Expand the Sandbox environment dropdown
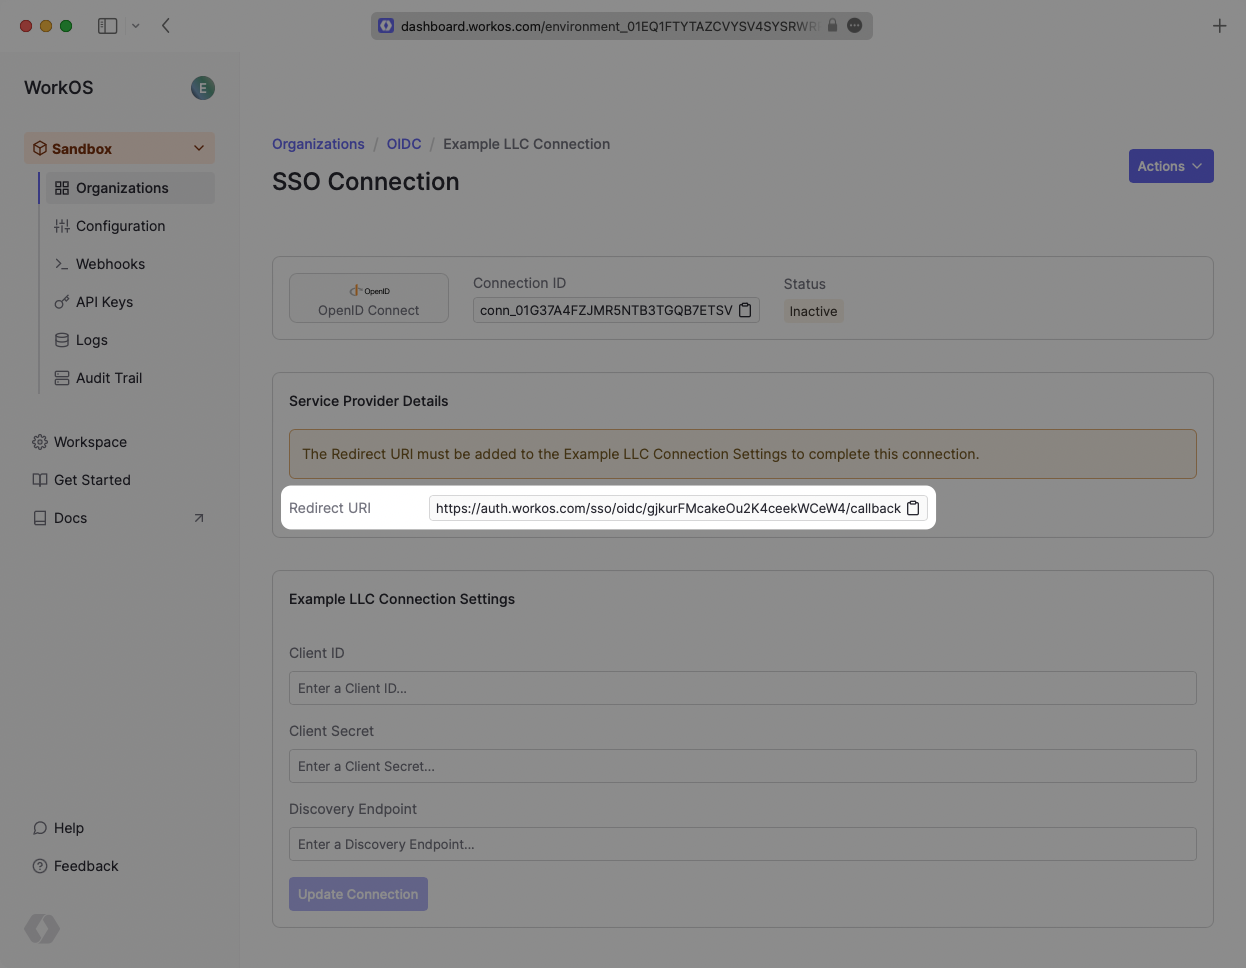This screenshot has height=968, width=1246. click(x=199, y=149)
